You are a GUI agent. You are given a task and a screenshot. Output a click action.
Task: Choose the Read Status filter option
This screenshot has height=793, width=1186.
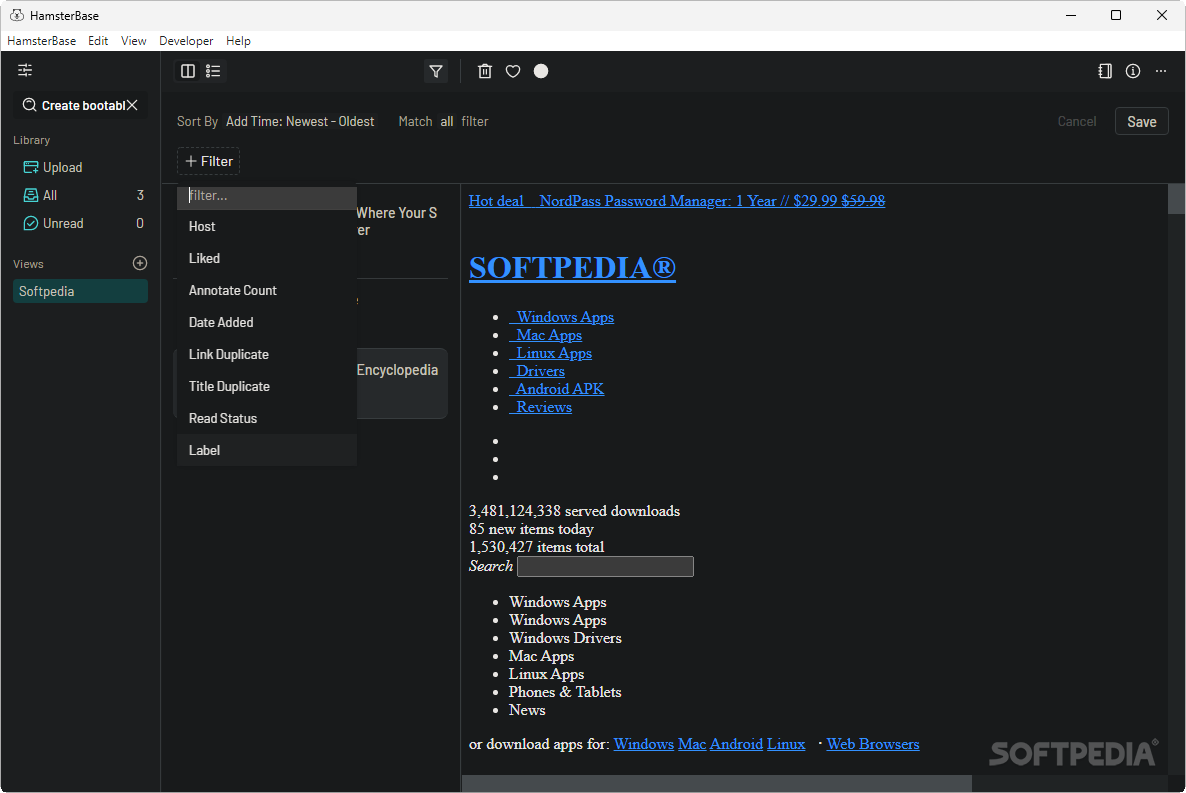point(267,418)
